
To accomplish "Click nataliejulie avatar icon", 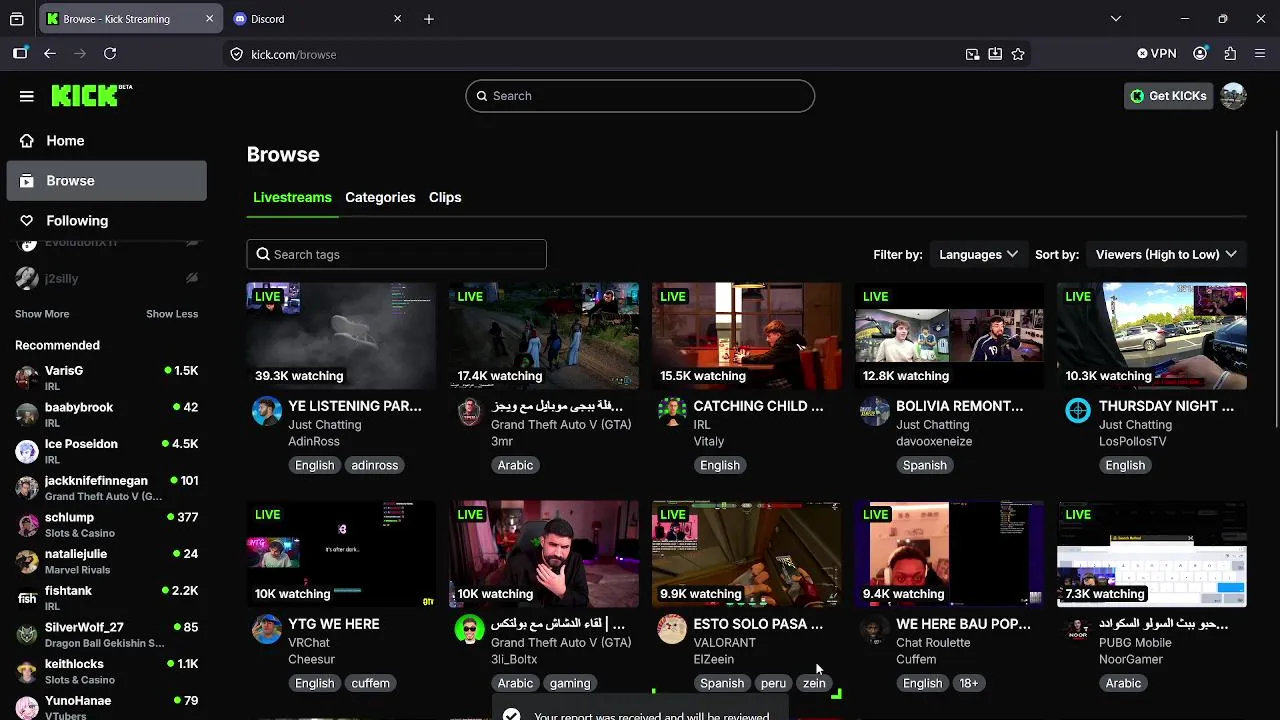I will coord(27,561).
